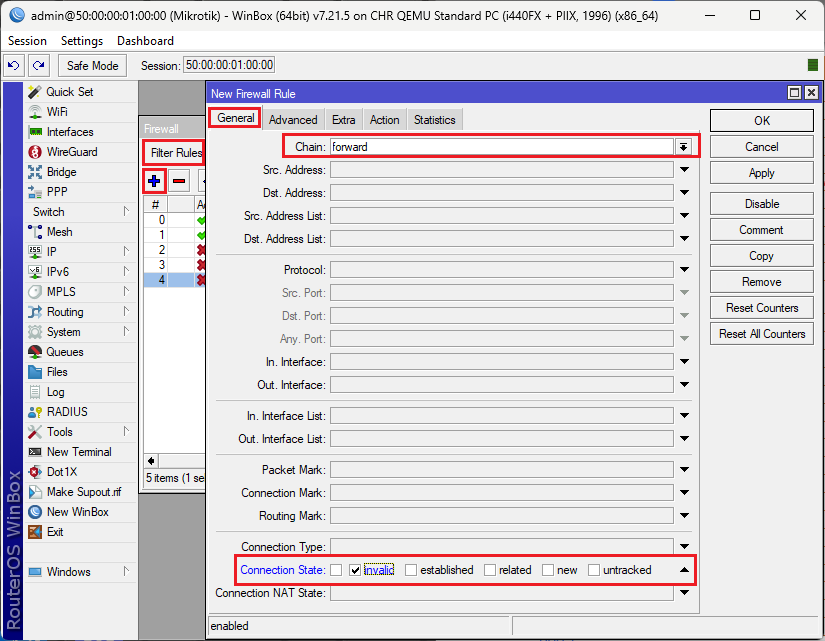The height and width of the screenshot is (641, 825).
Task: Open the RADIUS section
Action: click(67, 412)
